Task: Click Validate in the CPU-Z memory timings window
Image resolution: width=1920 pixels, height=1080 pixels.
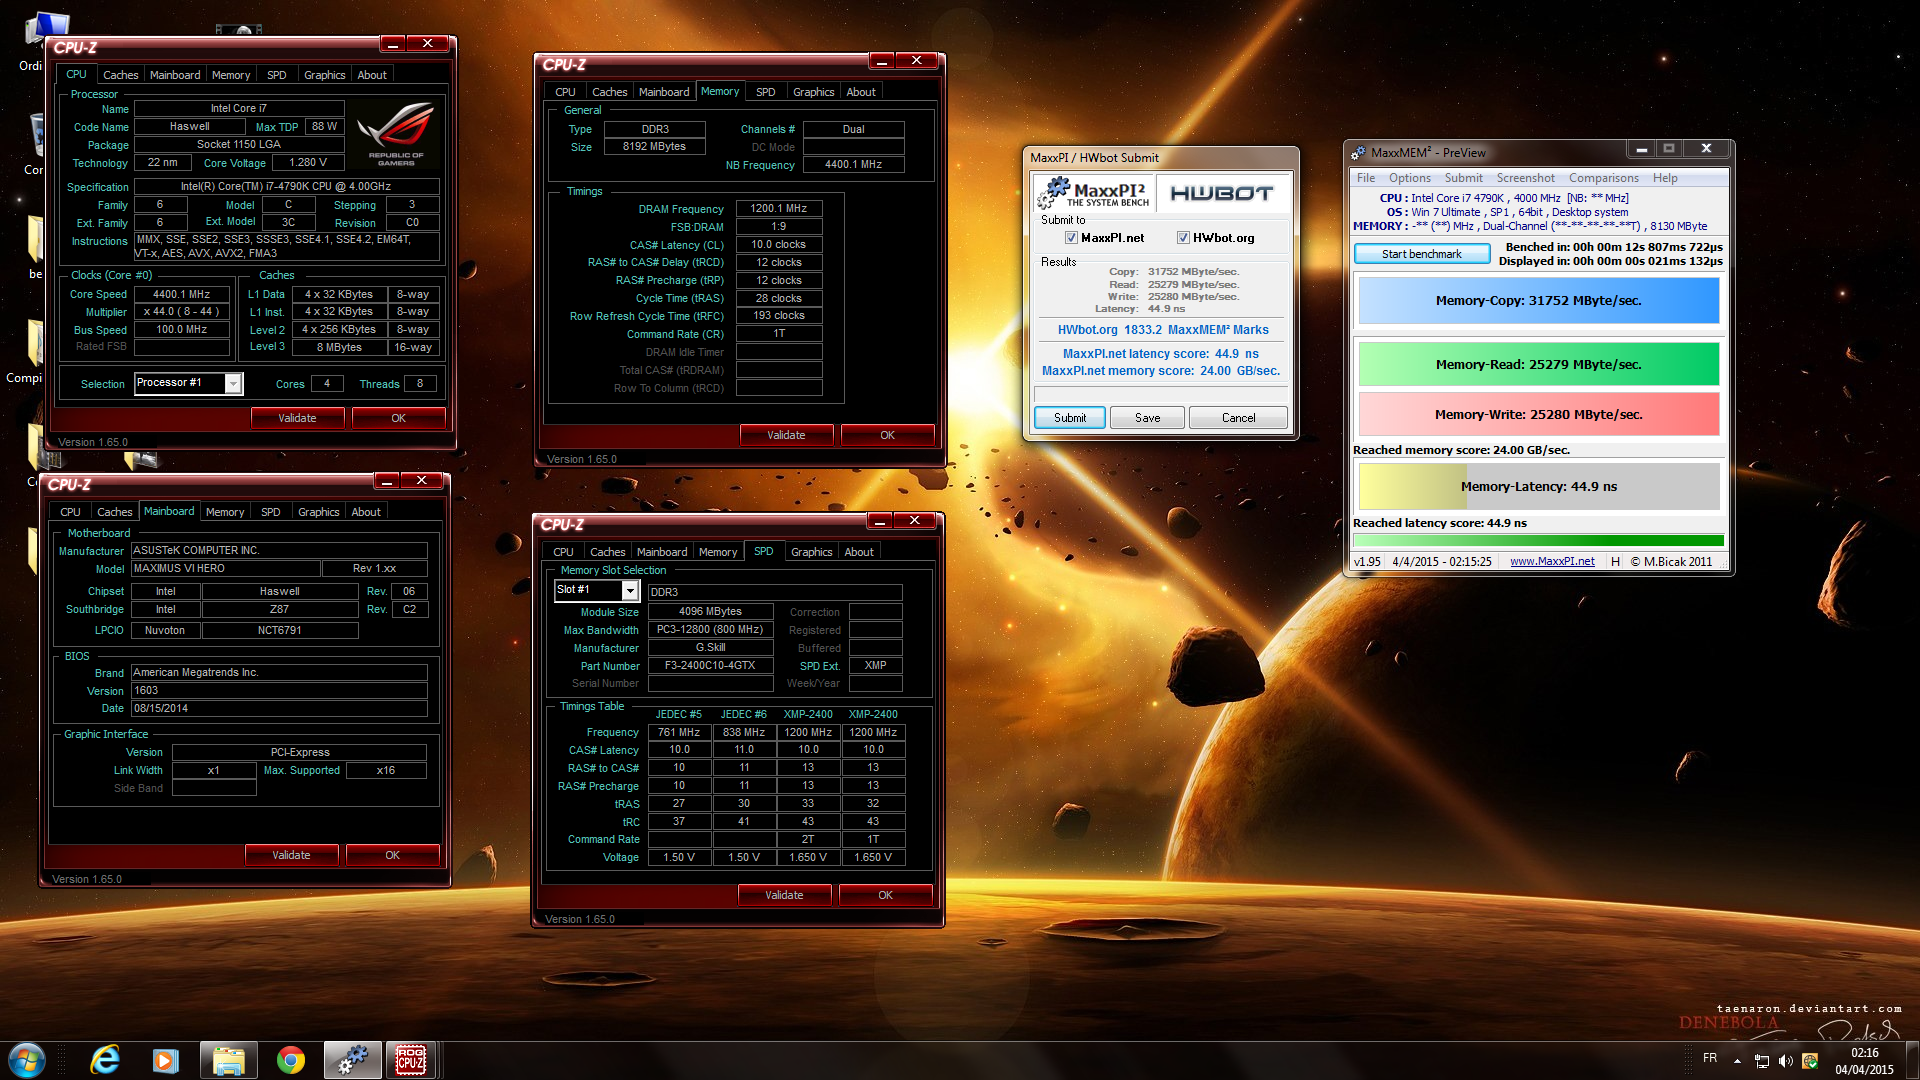Action: [786, 435]
